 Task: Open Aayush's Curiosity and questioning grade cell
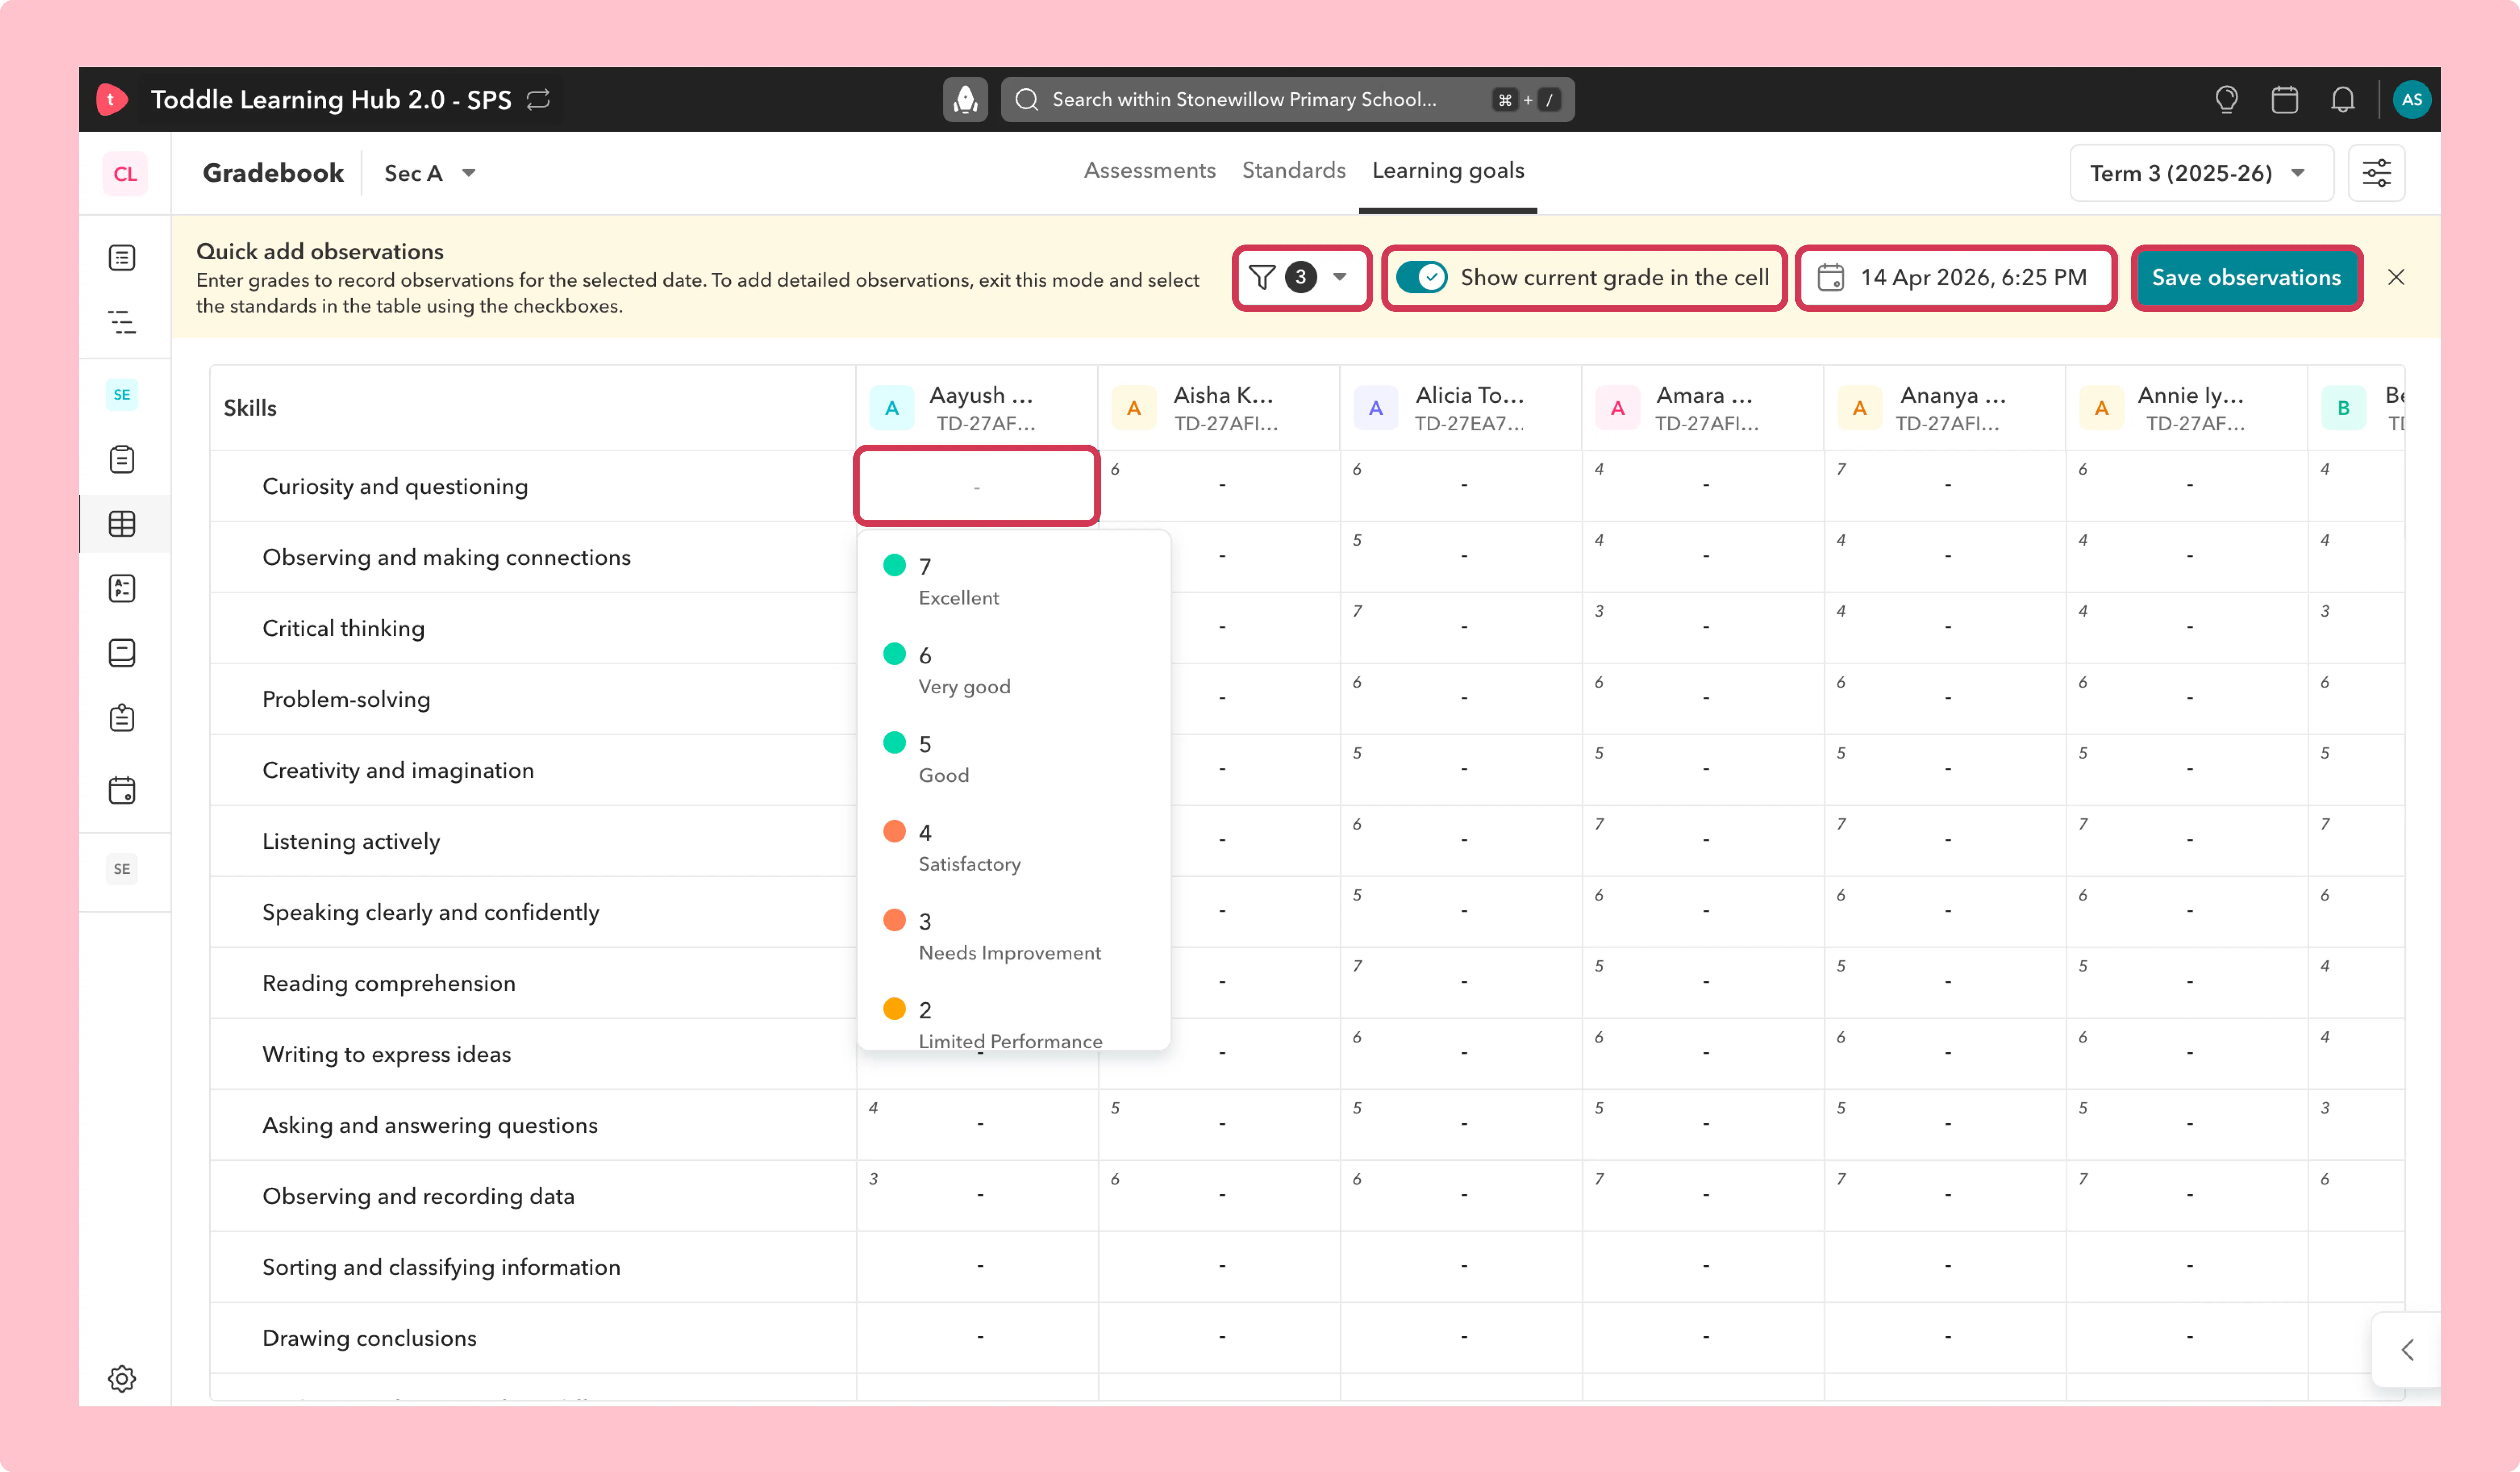point(977,486)
